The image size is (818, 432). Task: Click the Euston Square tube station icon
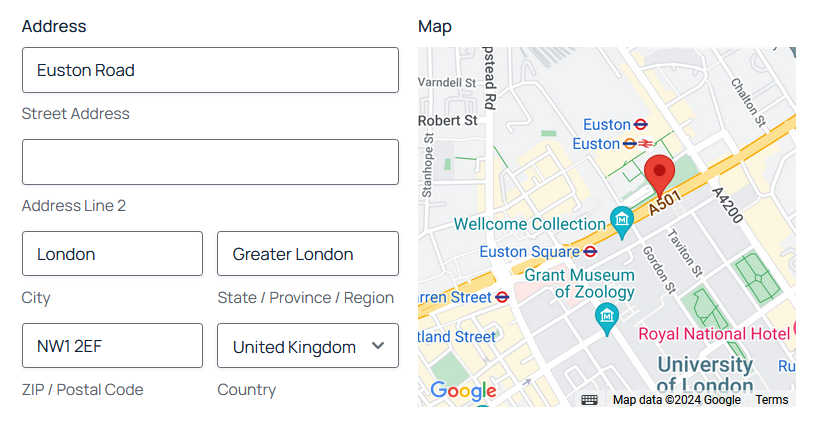pyautogui.click(x=591, y=252)
